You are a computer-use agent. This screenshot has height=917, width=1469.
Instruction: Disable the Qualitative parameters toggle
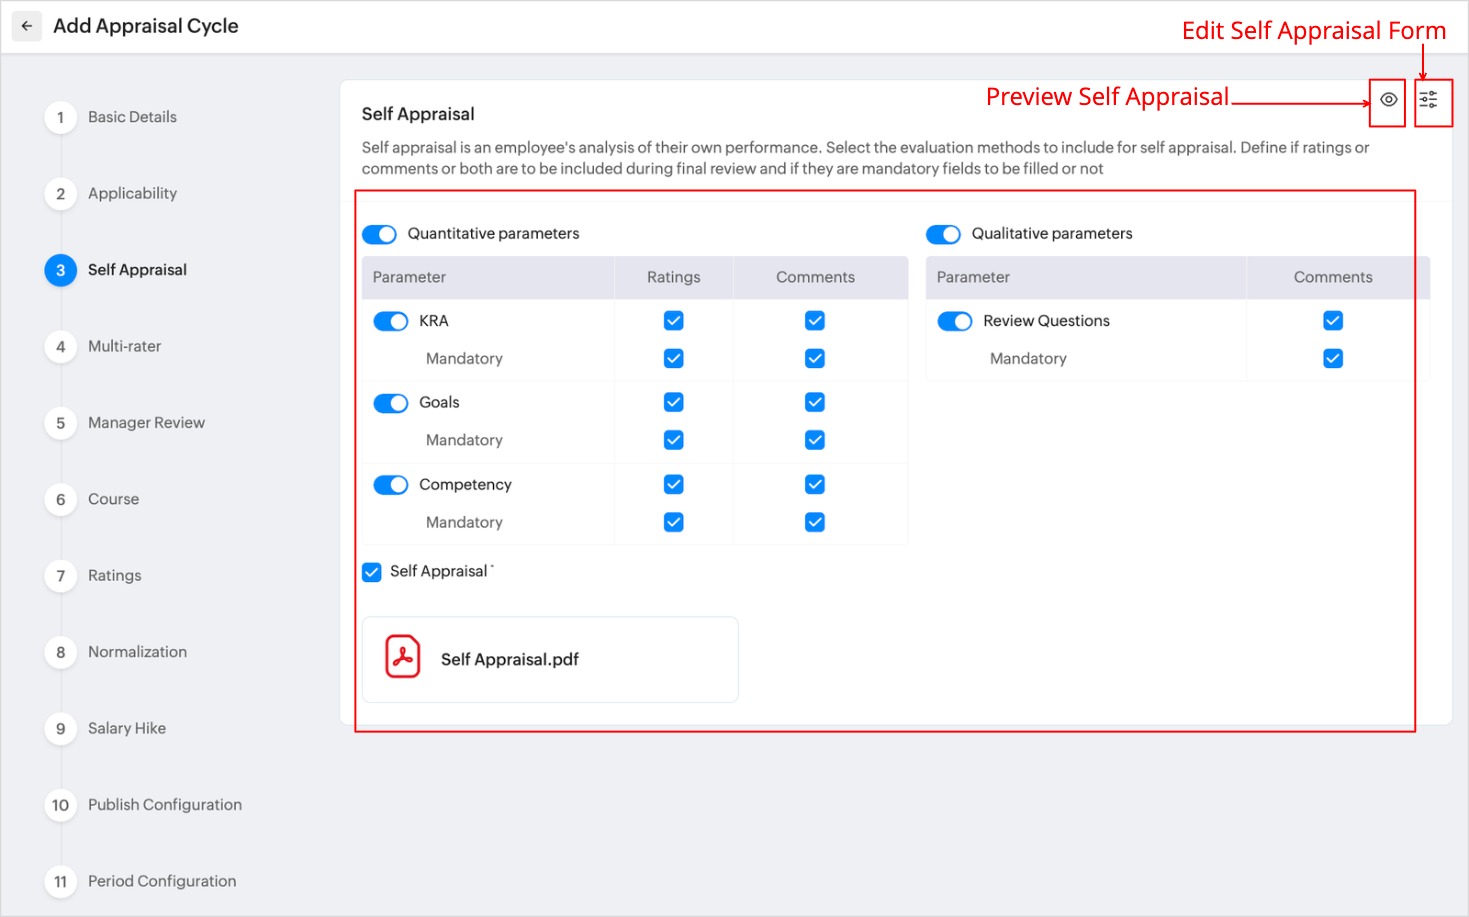[944, 234]
